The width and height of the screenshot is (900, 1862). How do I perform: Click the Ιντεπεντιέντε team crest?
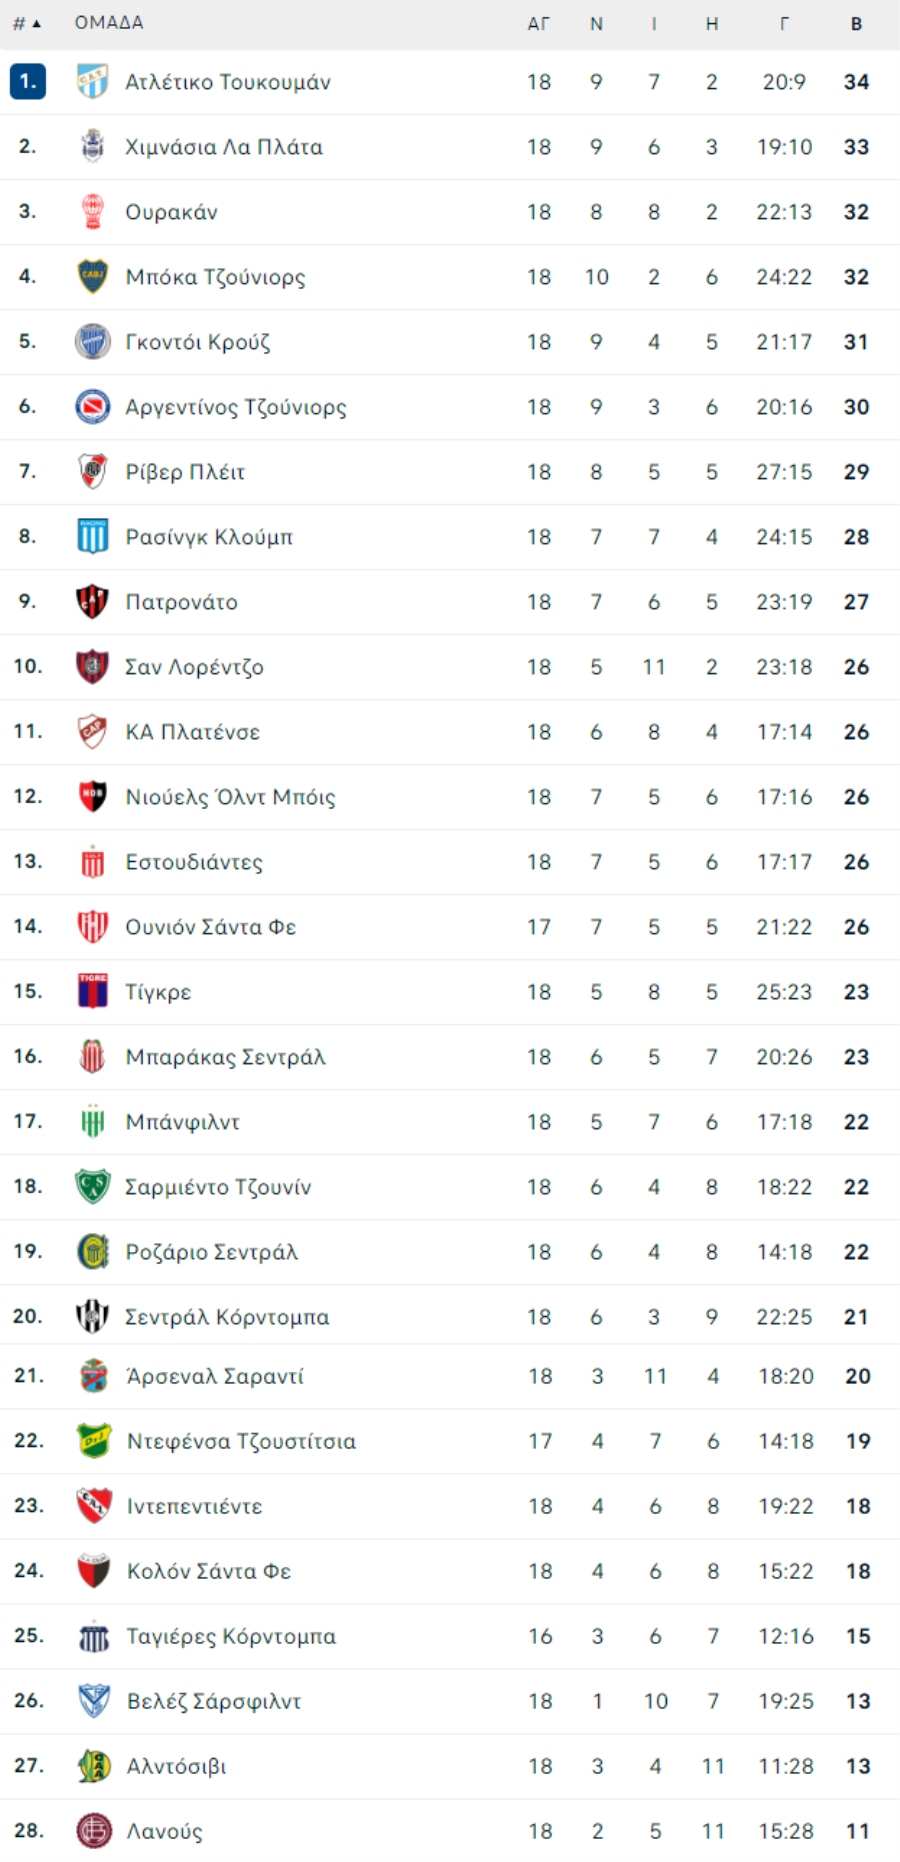(x=94, y=1506)
